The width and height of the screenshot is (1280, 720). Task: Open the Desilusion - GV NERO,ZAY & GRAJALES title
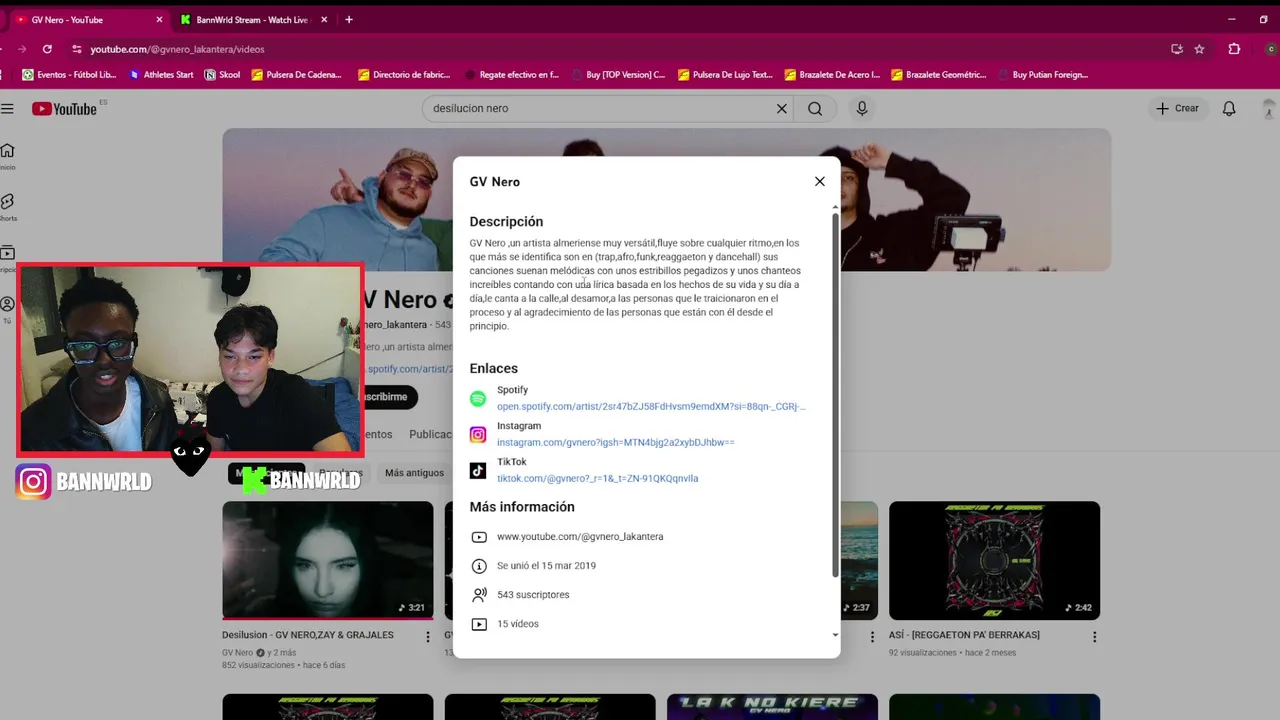click(x=308, y=635)
